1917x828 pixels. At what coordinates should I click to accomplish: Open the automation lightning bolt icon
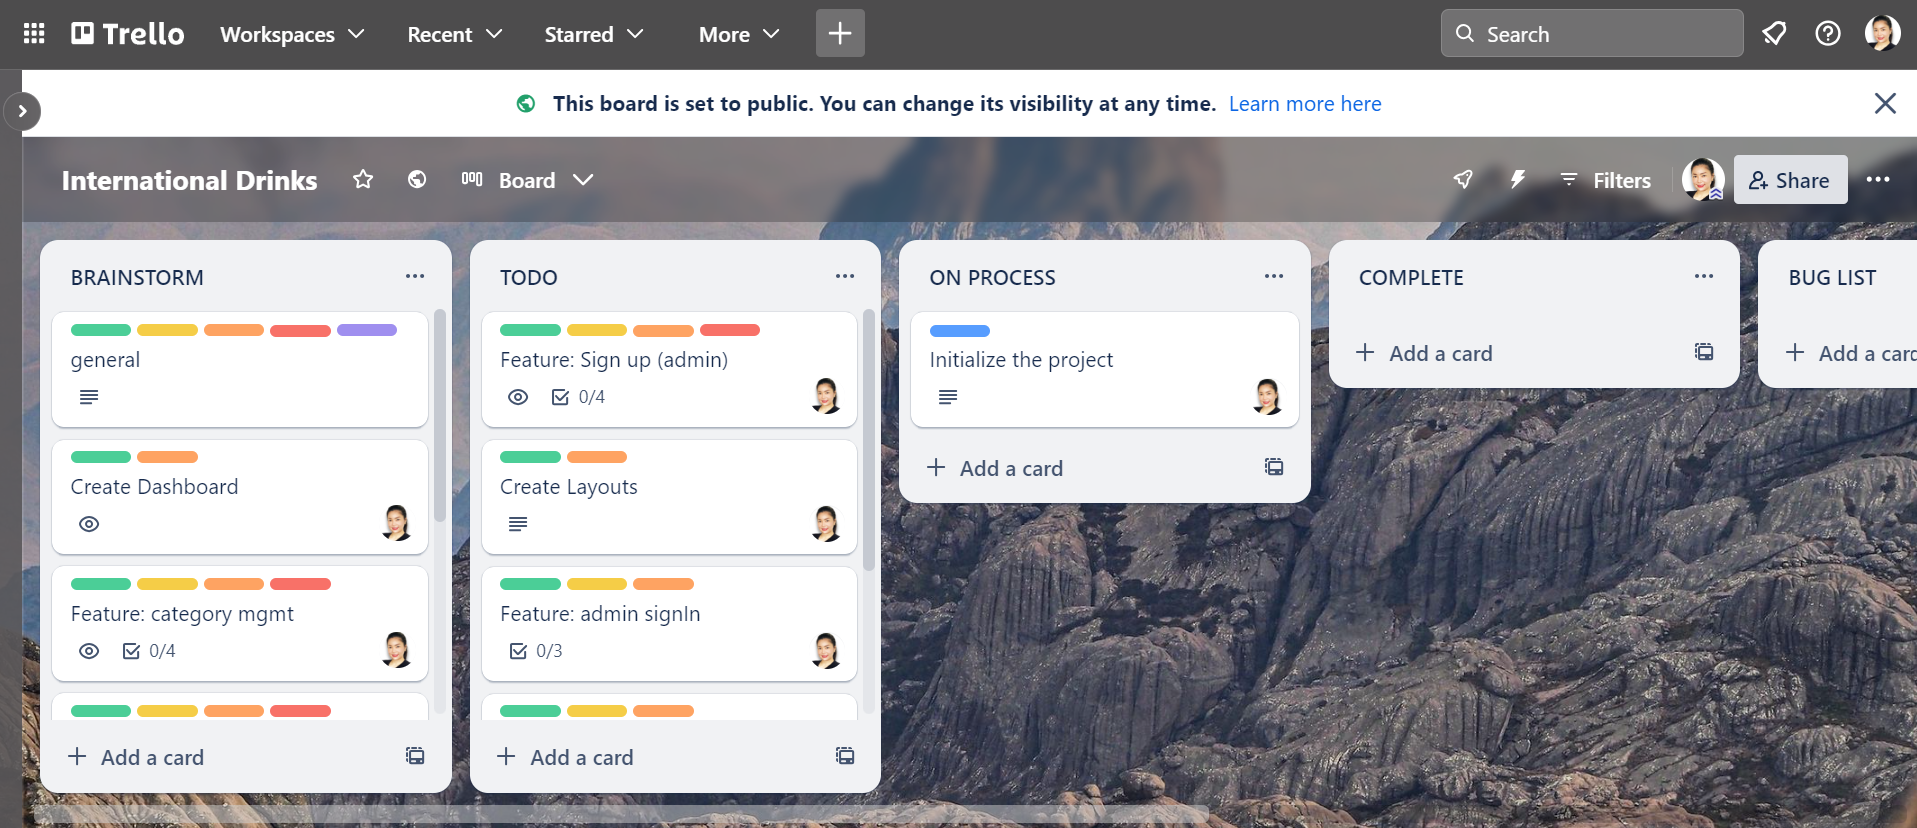click(x=1517, y=180)
